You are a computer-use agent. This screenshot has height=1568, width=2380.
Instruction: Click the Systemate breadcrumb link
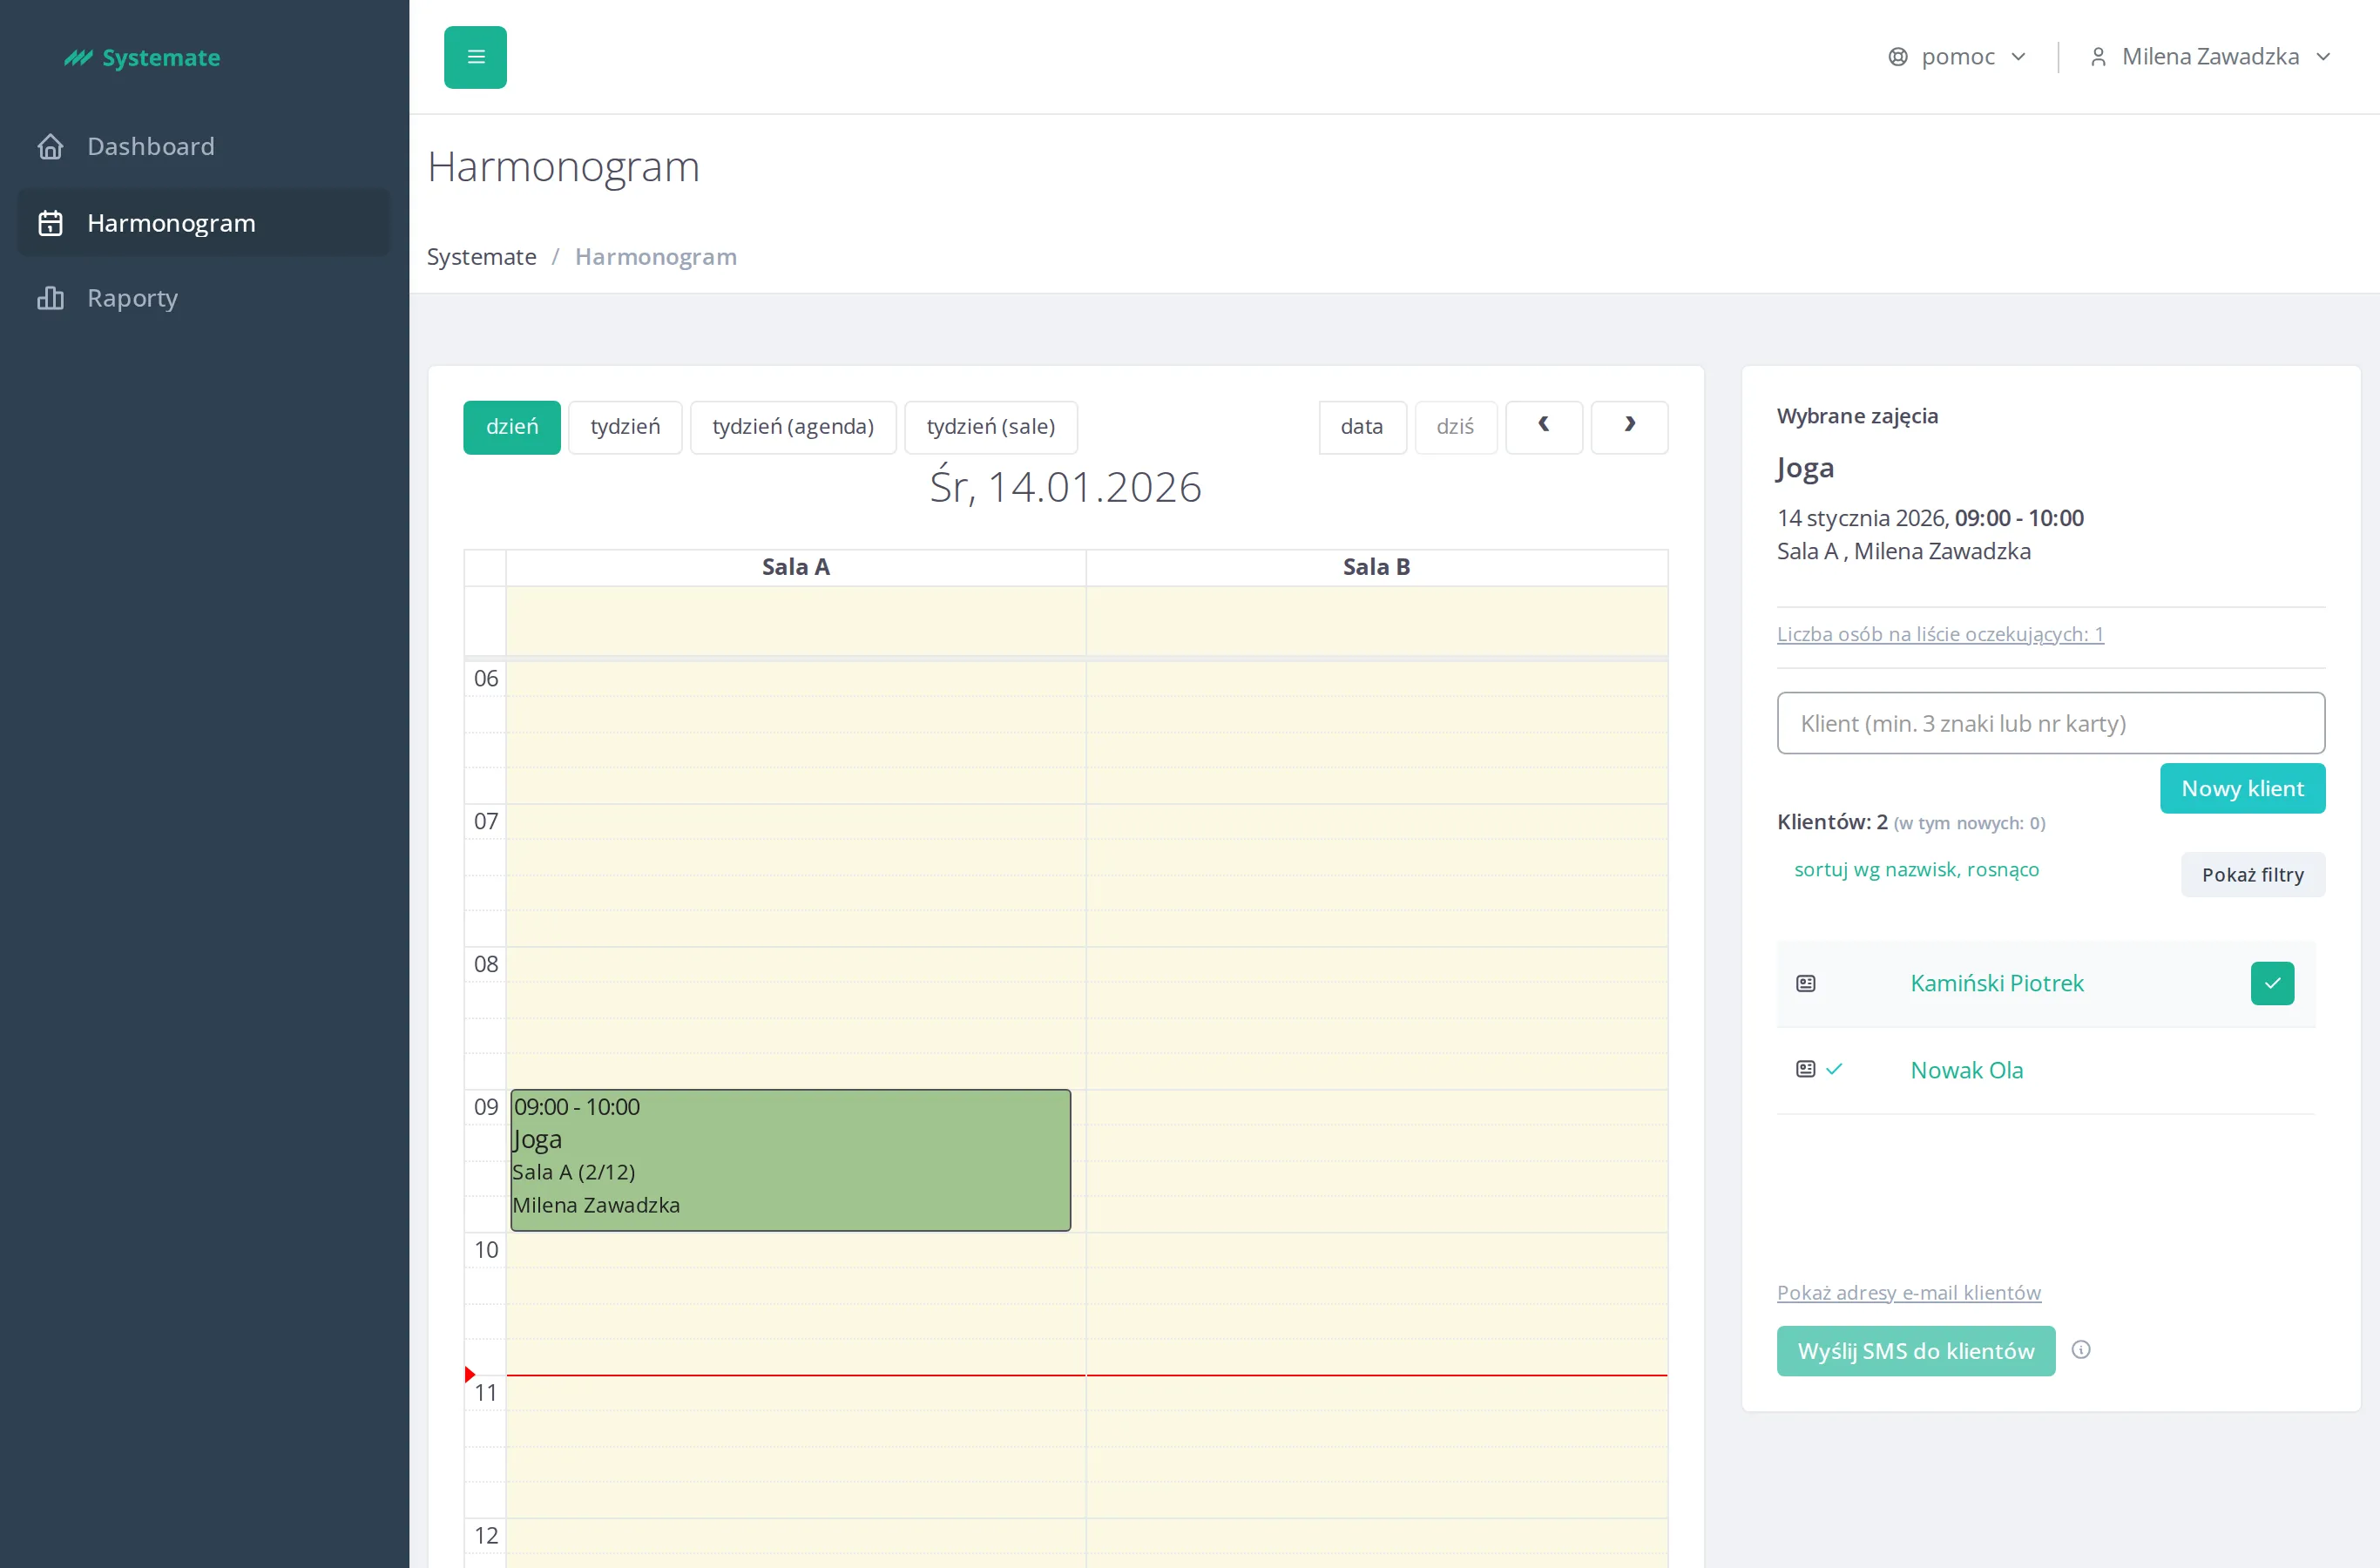481,257
